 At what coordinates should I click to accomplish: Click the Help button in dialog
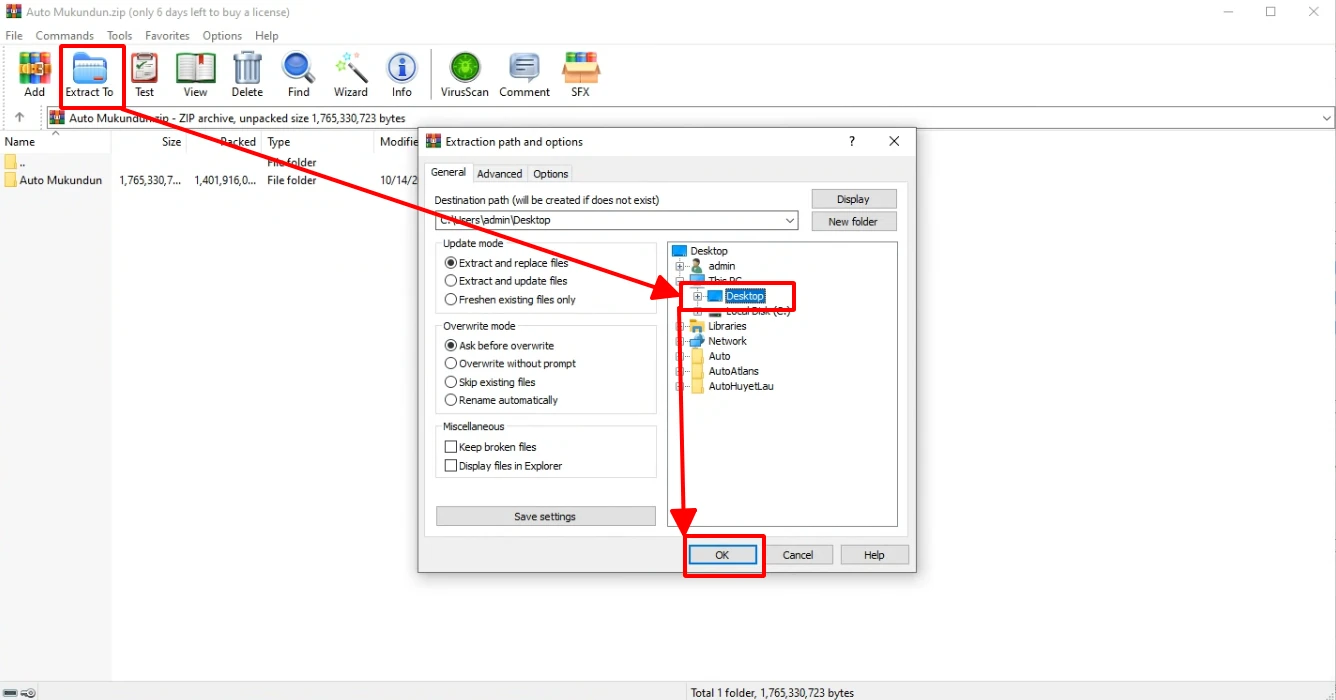coord(874,555)
